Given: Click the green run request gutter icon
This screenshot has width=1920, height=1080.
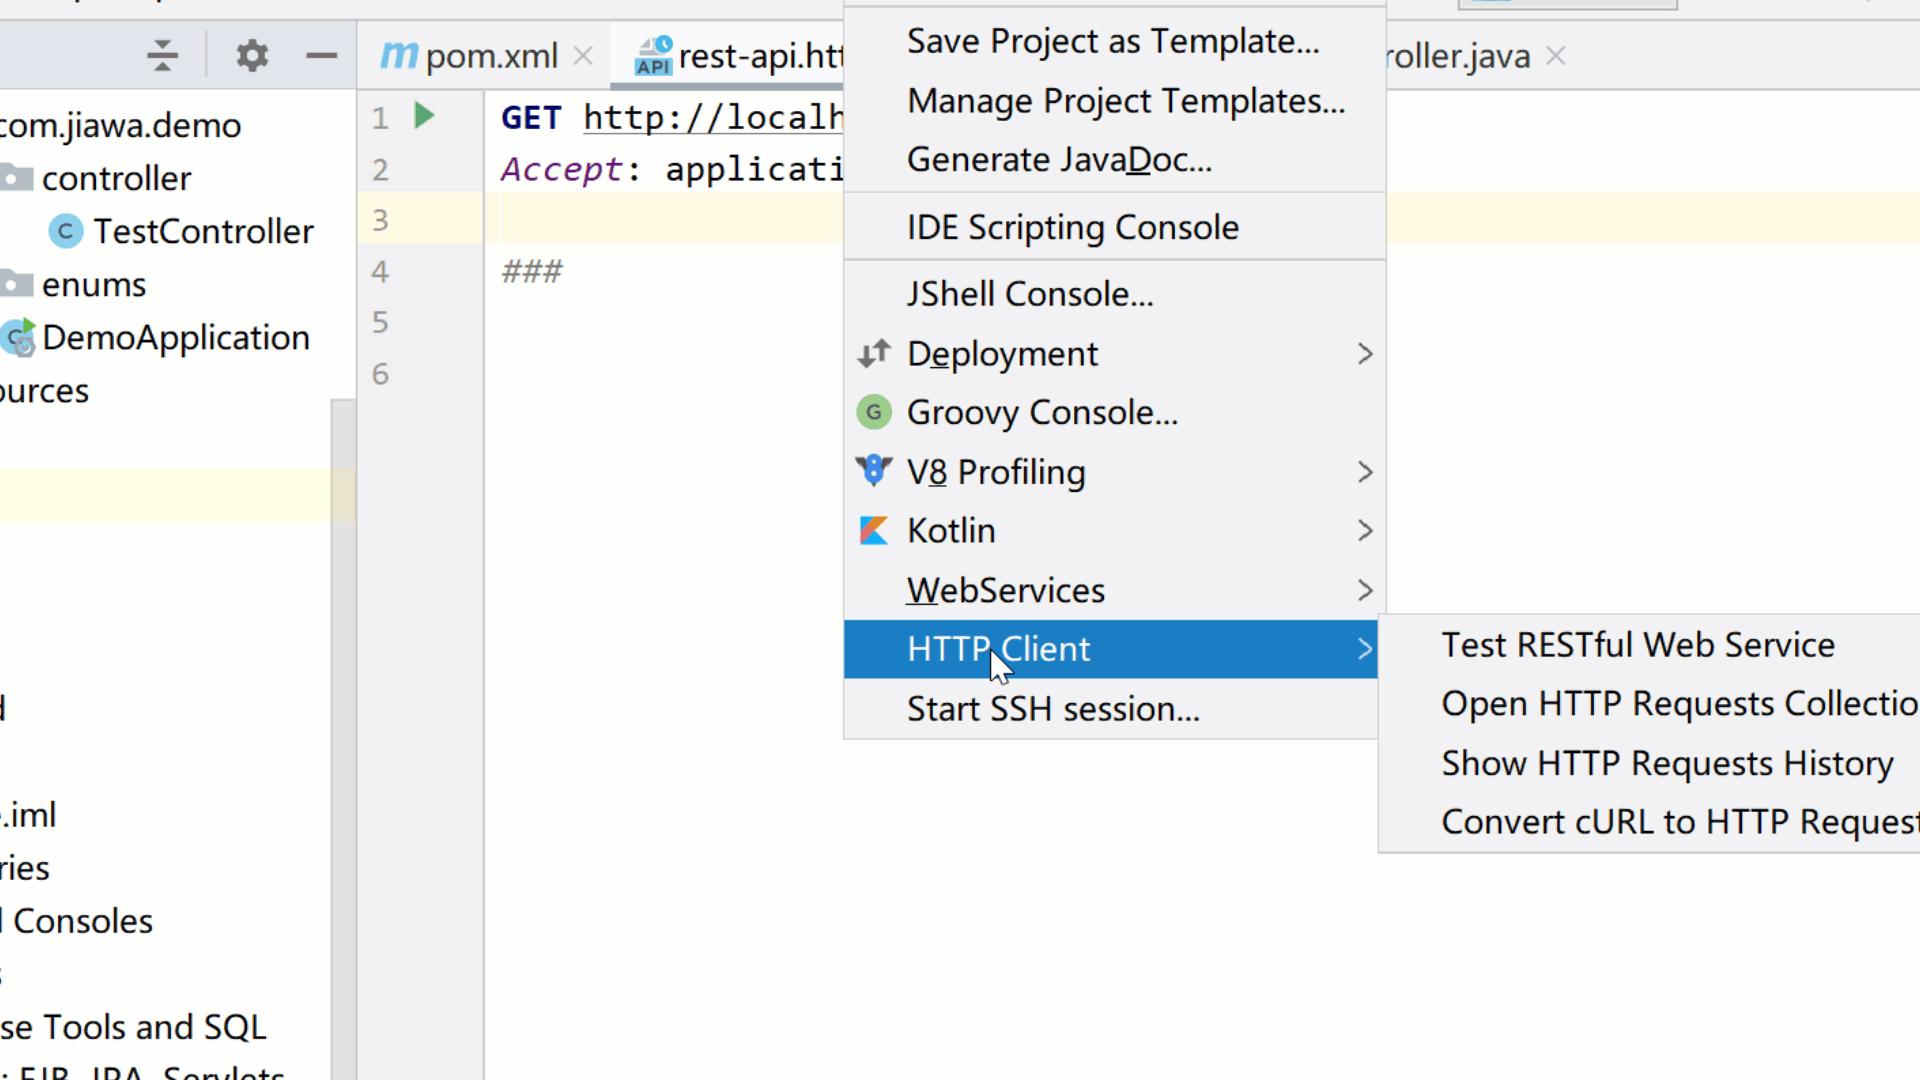Looking at the screenshot, I should (x=424, y=116).
